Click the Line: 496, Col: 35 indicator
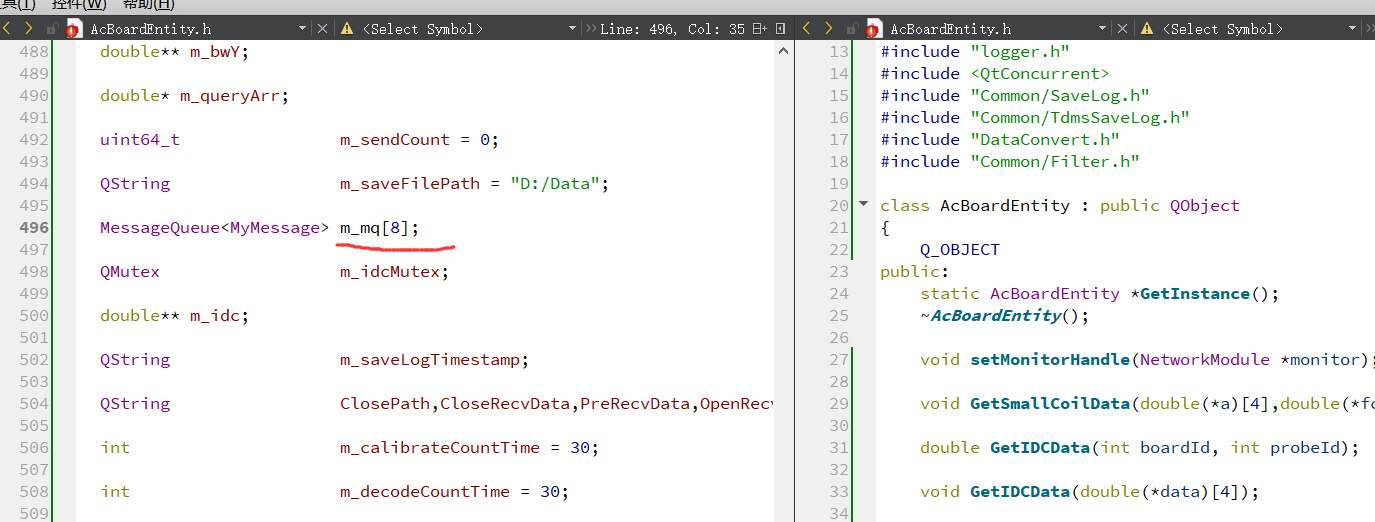 click(672, 29)
